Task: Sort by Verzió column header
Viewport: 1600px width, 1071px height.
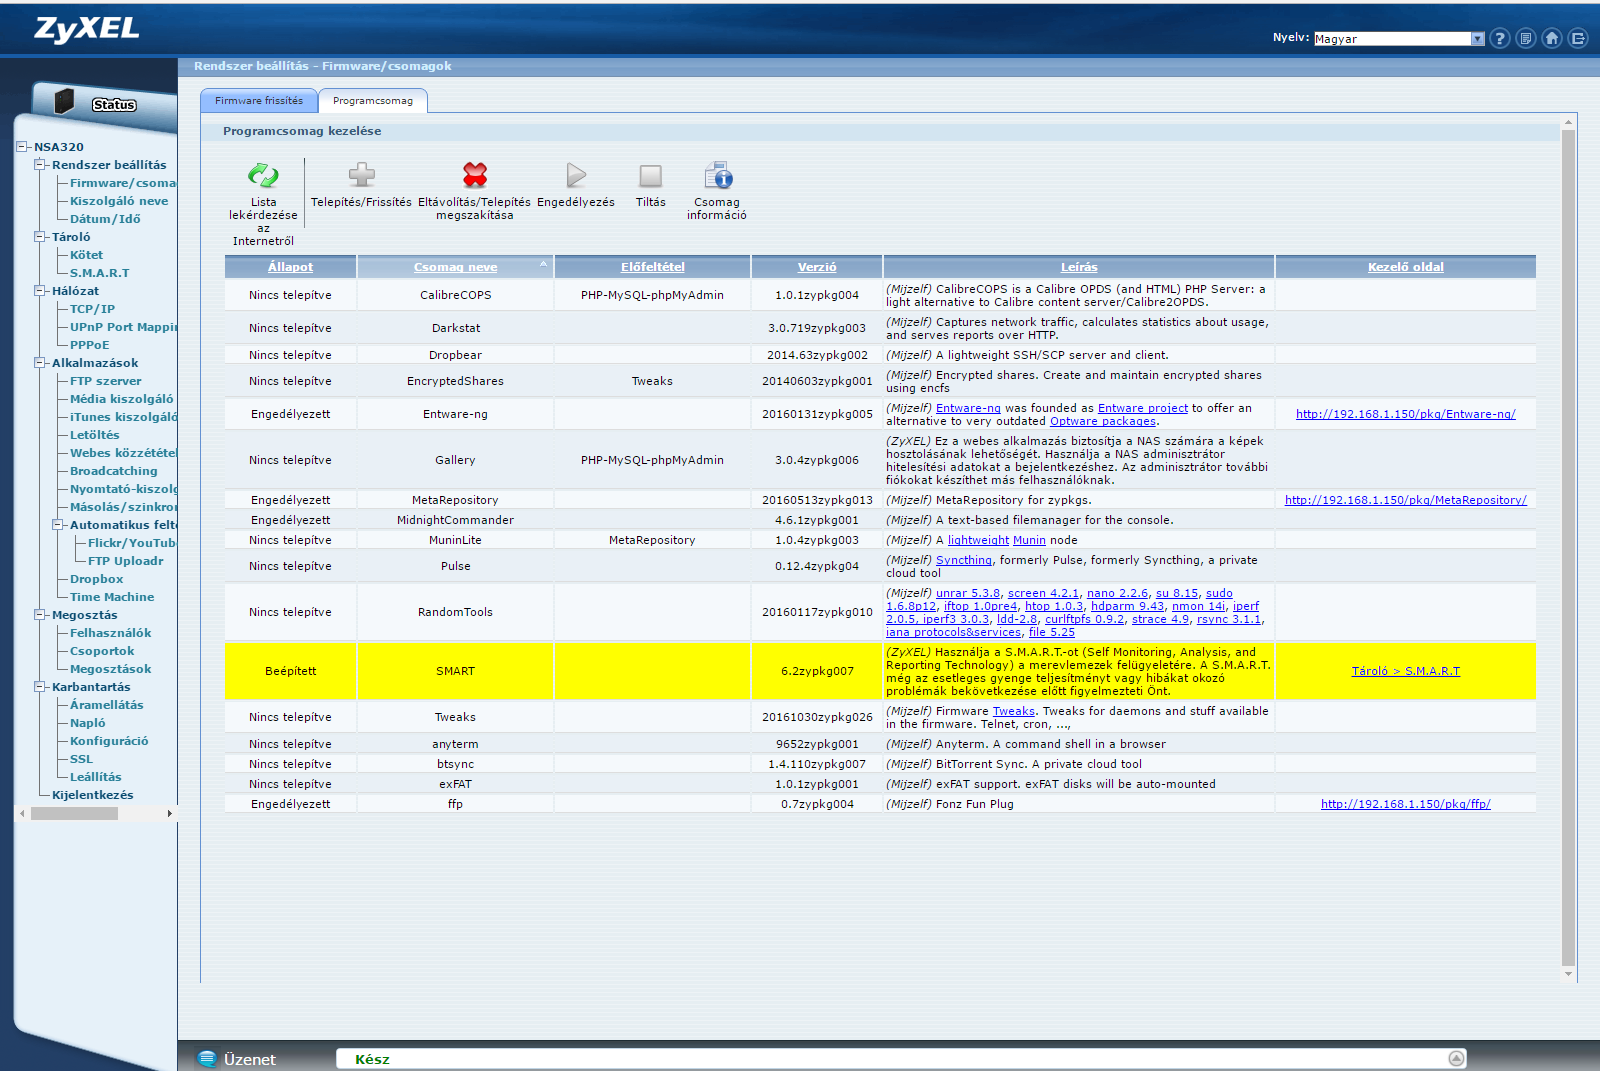Action: click(817, 267)
